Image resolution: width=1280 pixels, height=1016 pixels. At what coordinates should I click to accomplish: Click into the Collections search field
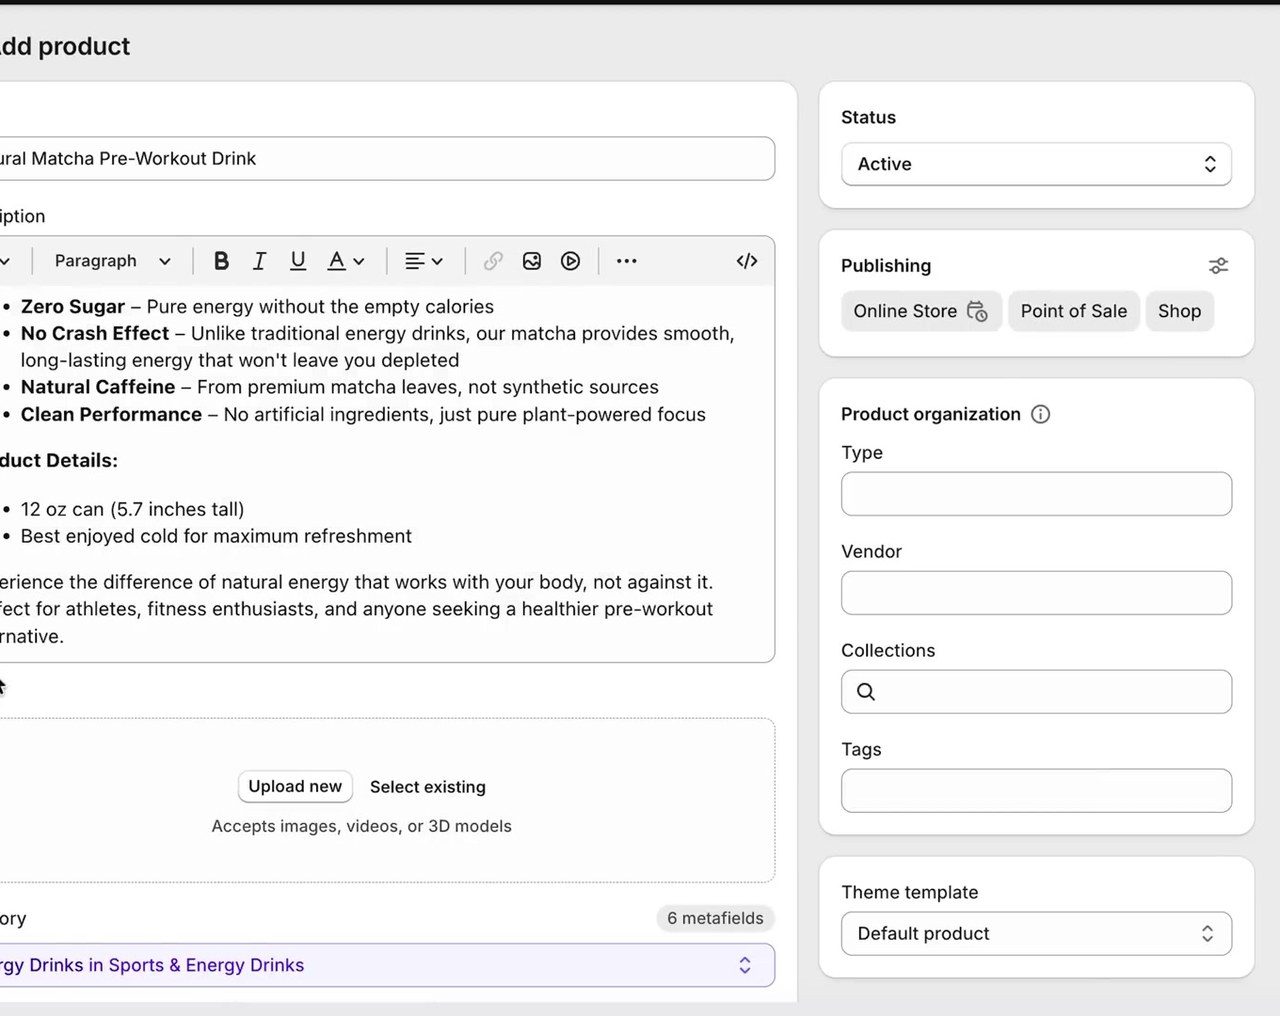pos(1036,692)
